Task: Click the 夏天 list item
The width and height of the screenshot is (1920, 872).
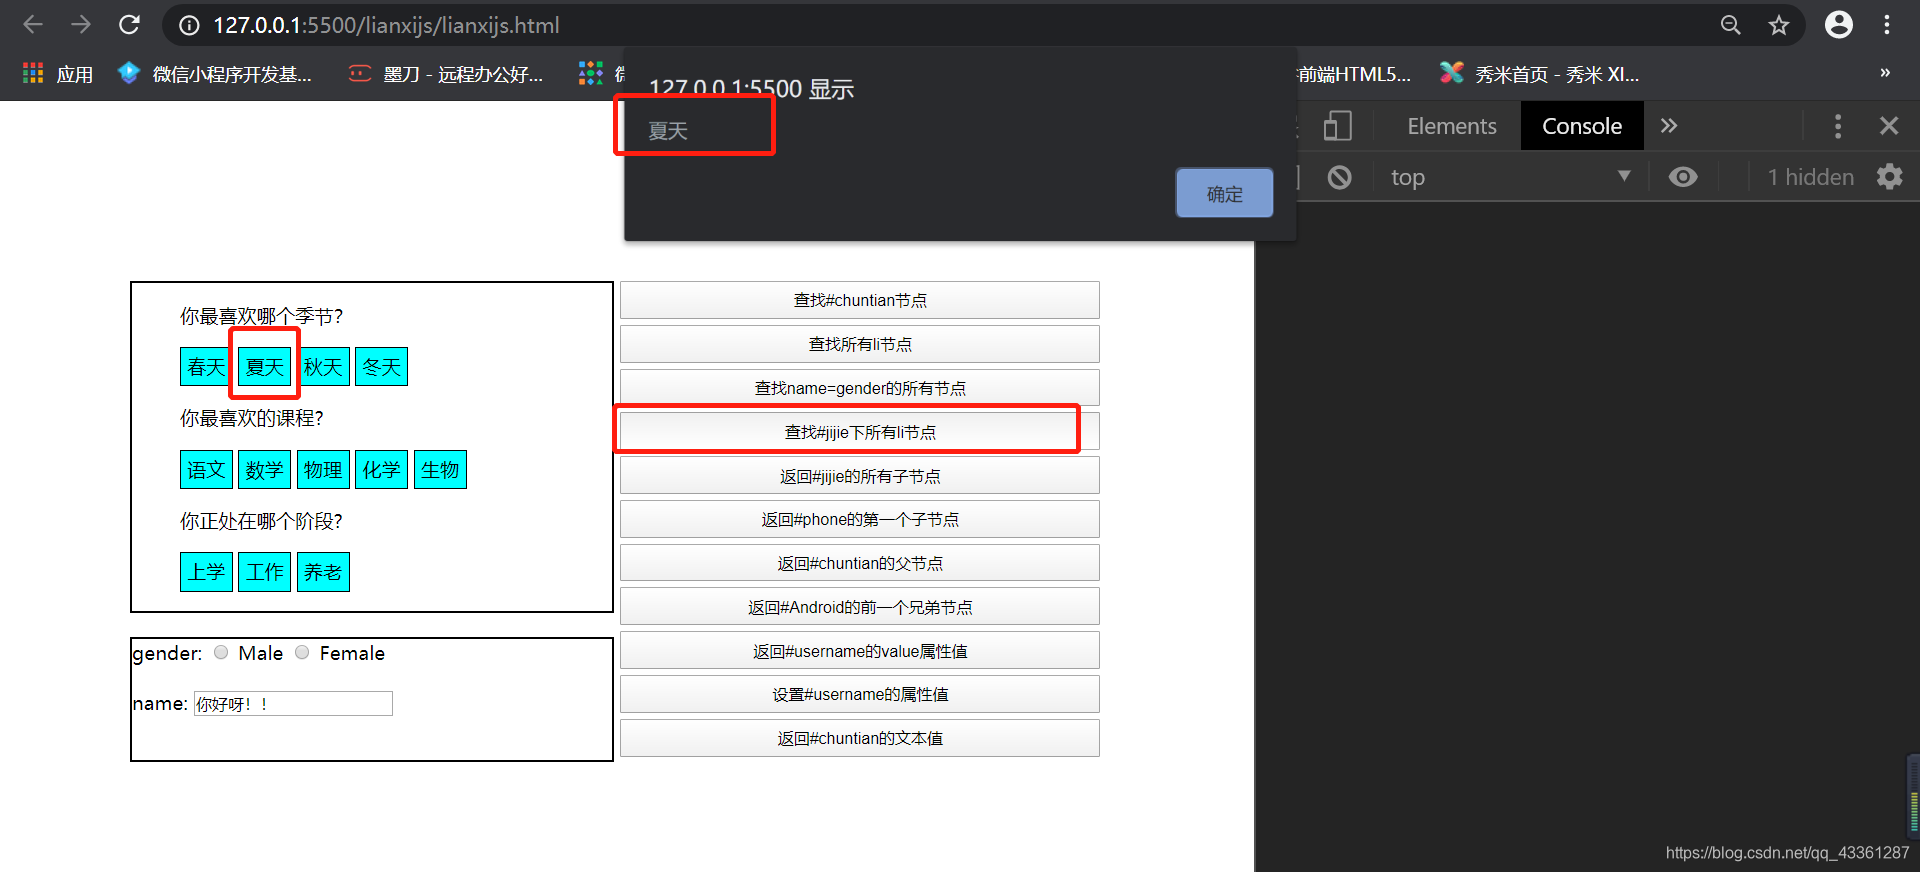Action: [x=264, y=366]
